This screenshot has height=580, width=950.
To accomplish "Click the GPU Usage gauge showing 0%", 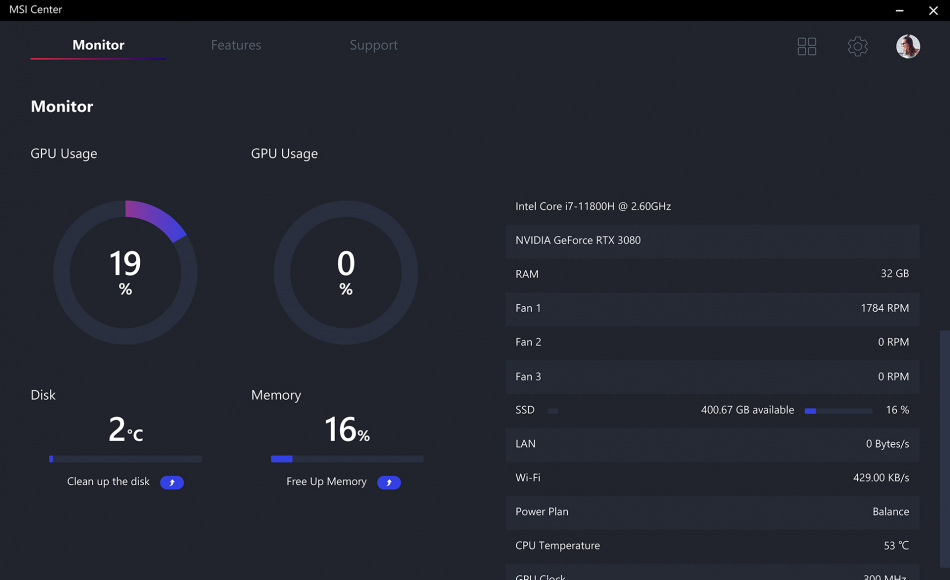I will 346,272.
